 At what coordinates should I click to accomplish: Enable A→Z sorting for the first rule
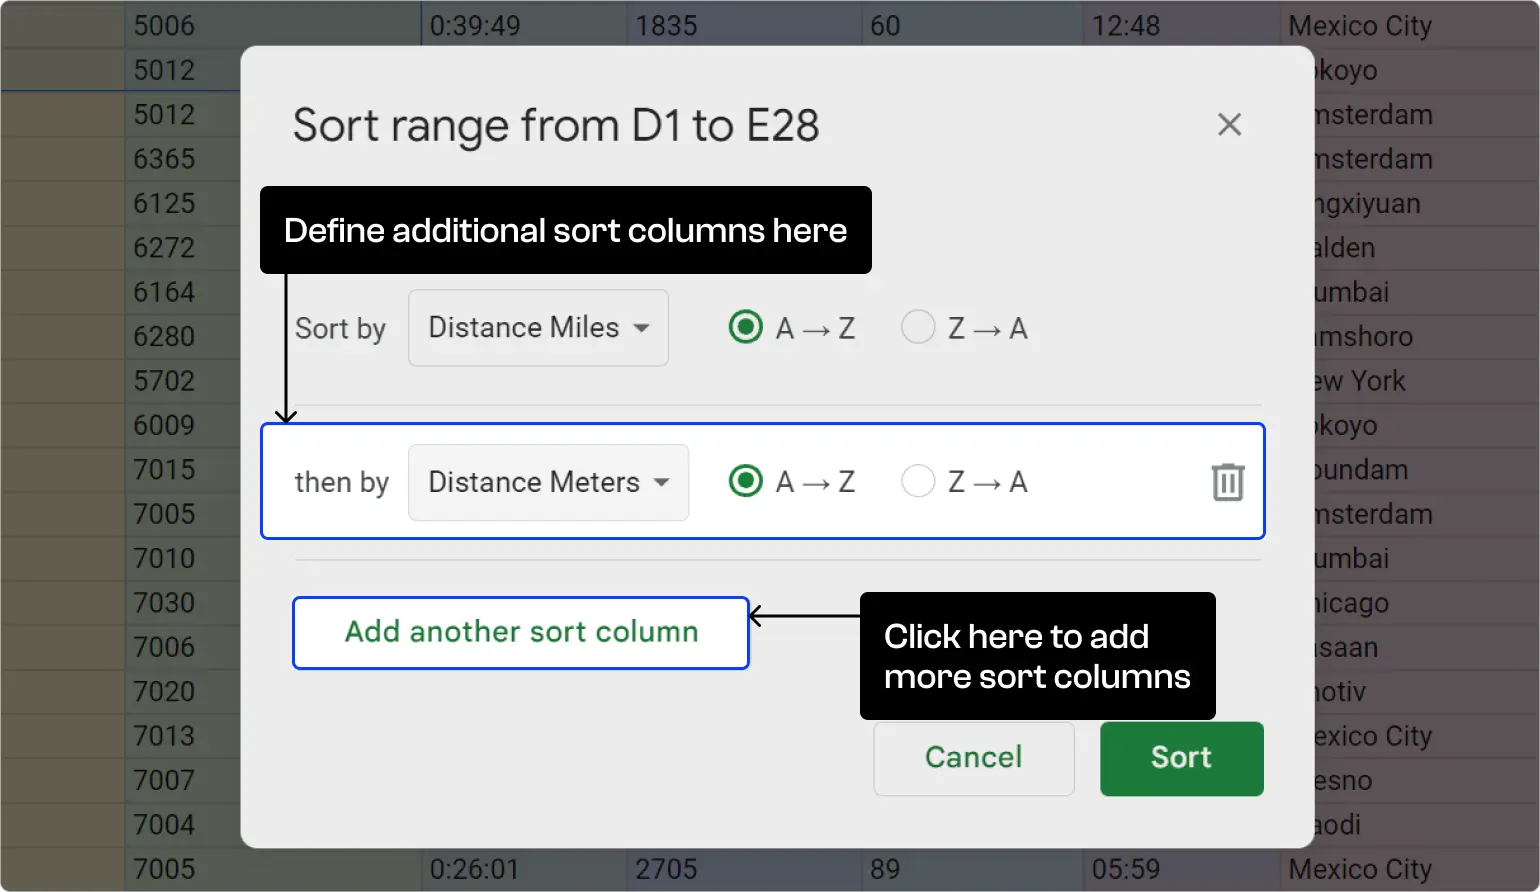tap(745, 327)
